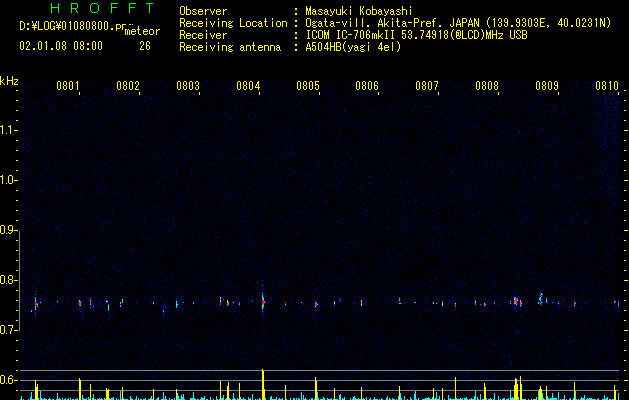Viewport: 629px width, 400px height.
Task: Click the Receiver field label
Action: pos(203,35)
